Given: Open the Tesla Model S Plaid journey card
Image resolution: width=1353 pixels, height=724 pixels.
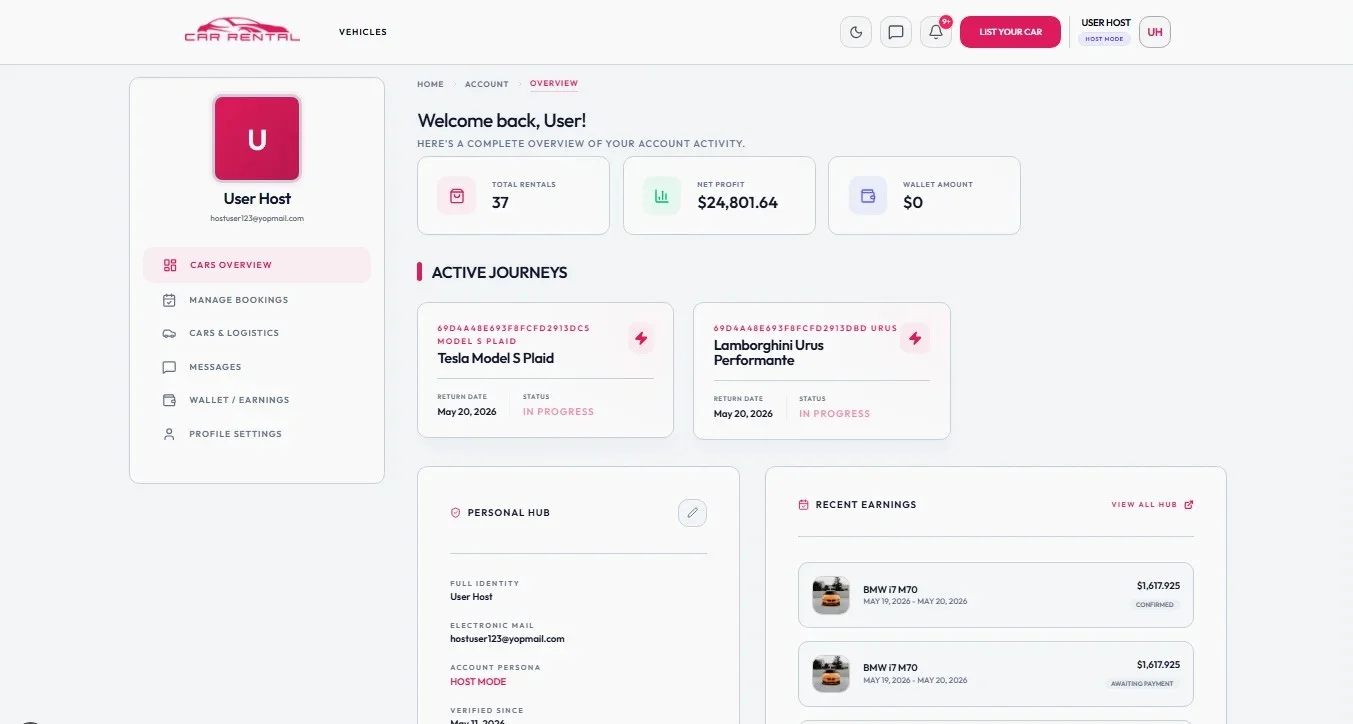Looking at the screenshot, I should 546,370.
